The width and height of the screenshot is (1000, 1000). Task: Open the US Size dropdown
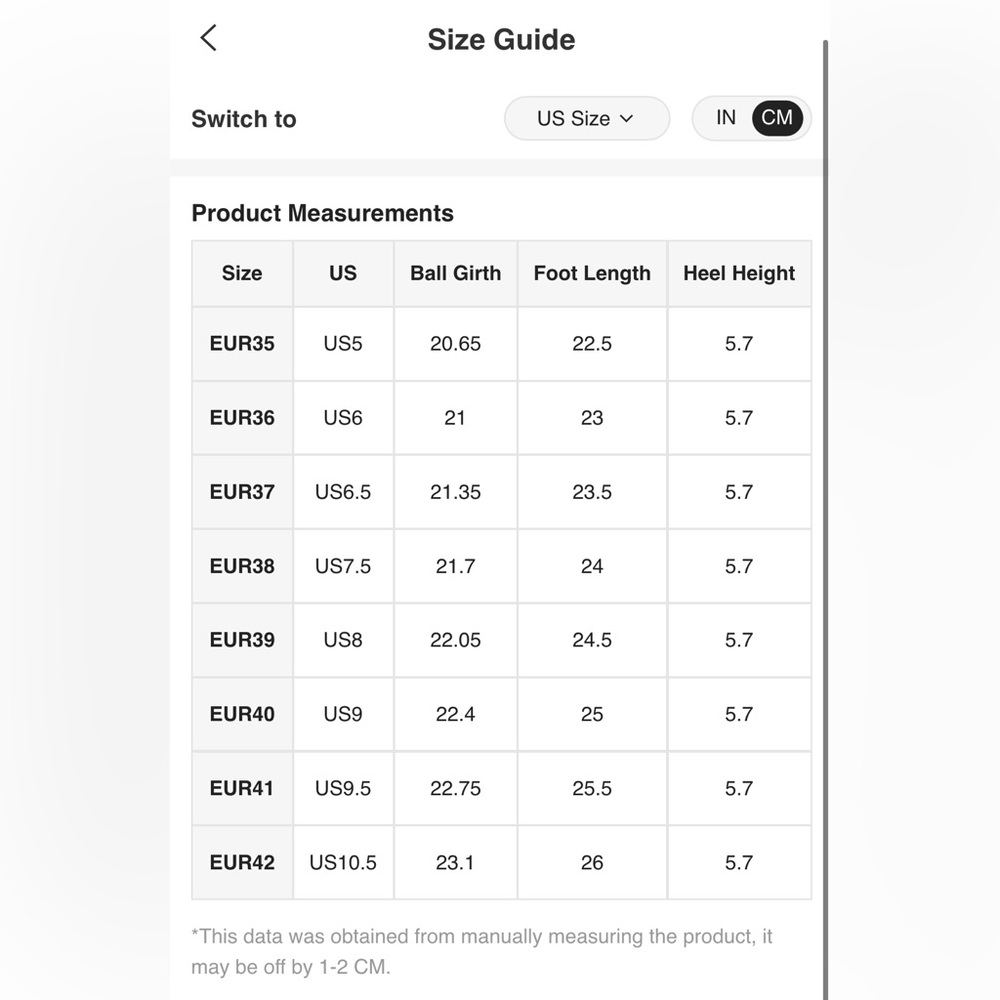(x=587, y=119)
